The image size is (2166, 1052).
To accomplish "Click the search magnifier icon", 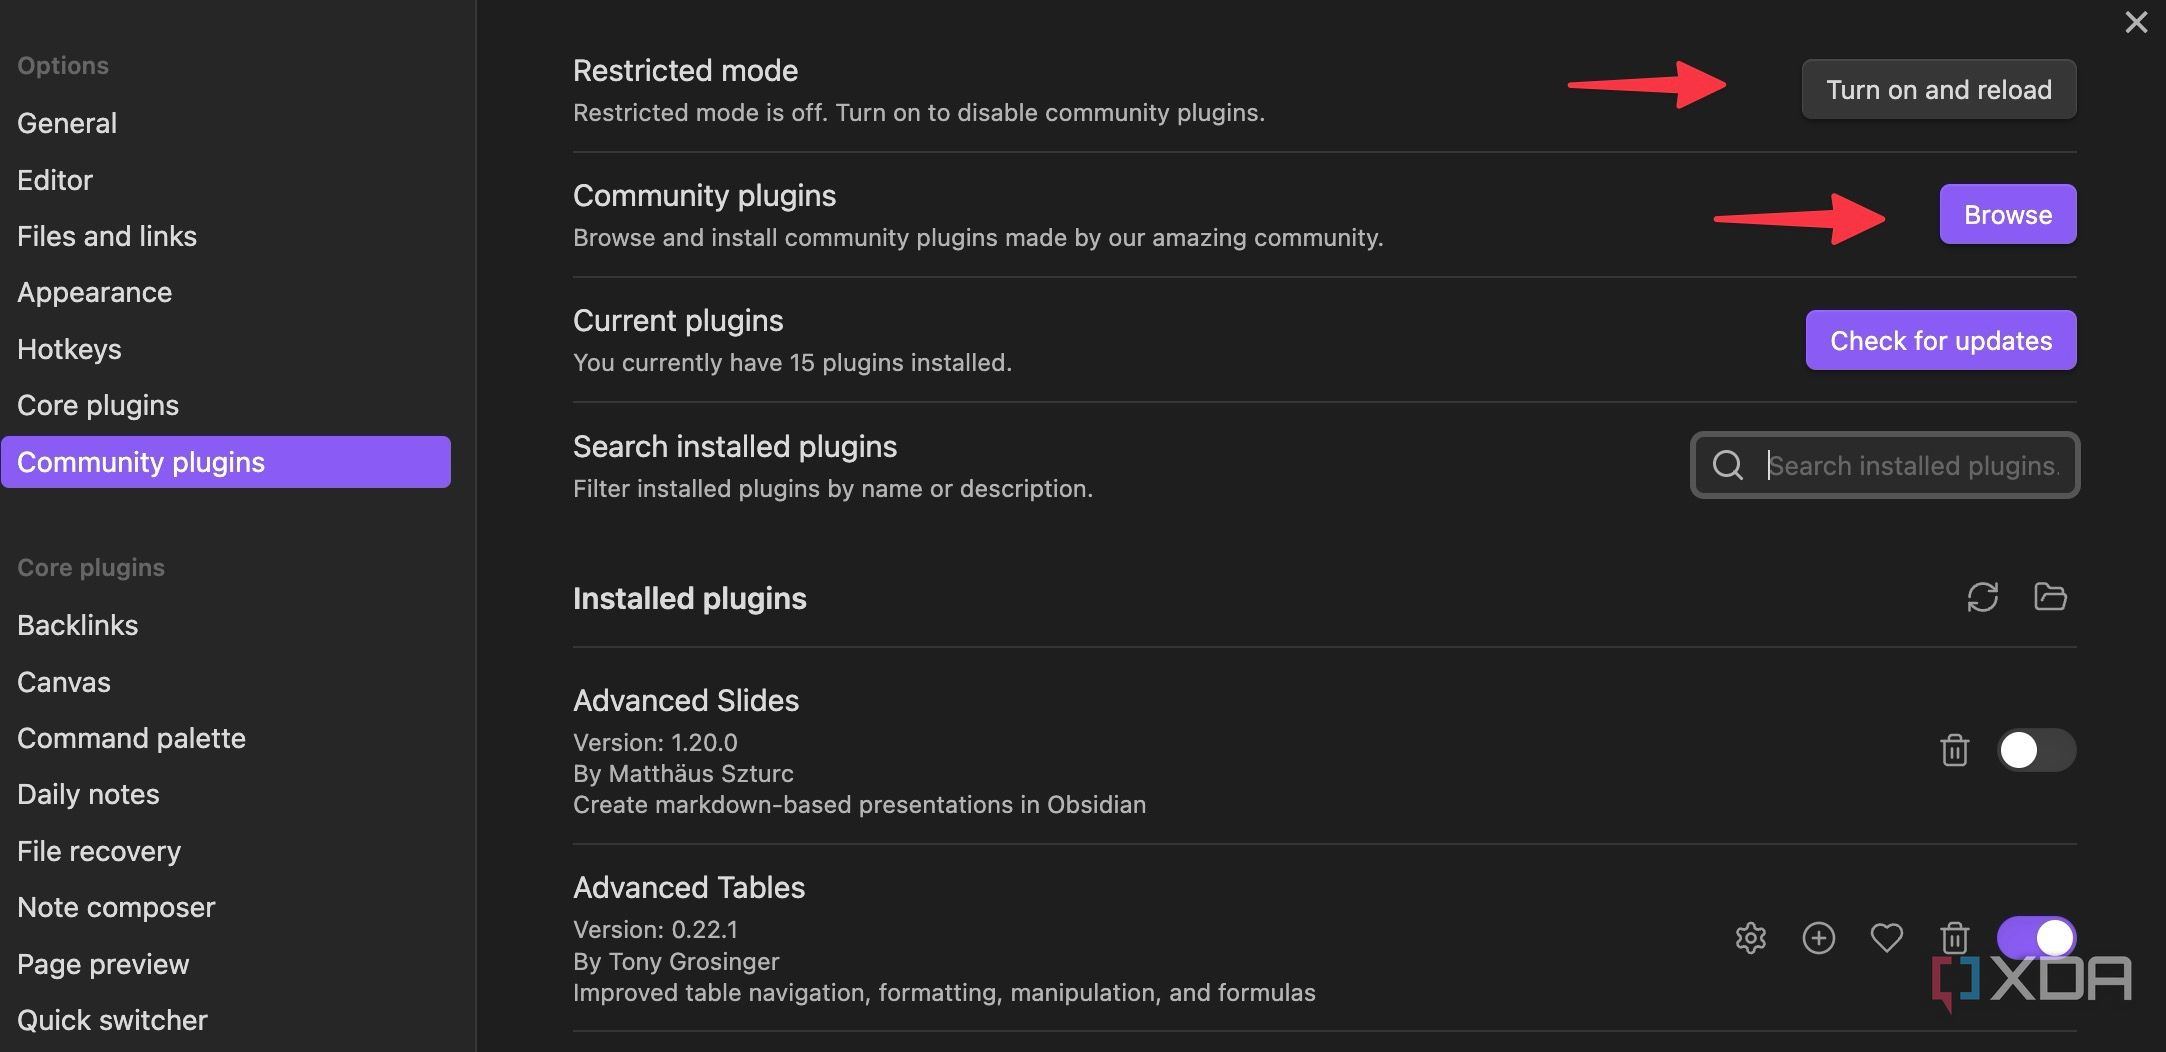I will coord(1728,465).
